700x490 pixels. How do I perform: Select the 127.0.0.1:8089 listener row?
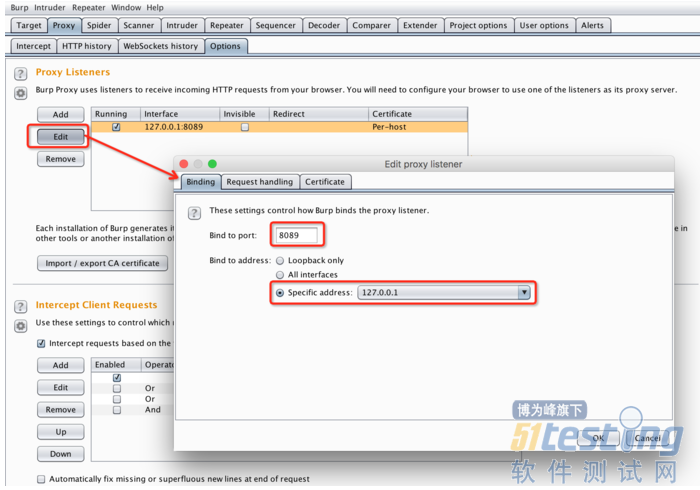[x=279, y=127]
